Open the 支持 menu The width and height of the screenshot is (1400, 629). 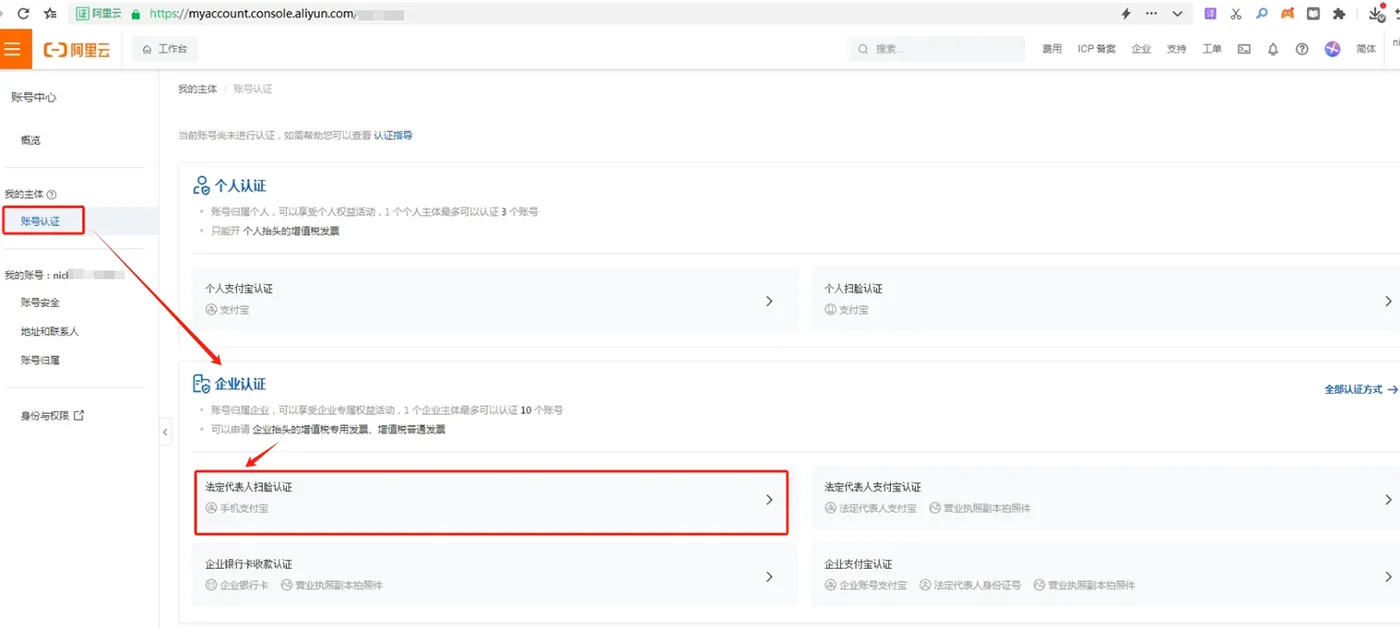point(1176,49)
